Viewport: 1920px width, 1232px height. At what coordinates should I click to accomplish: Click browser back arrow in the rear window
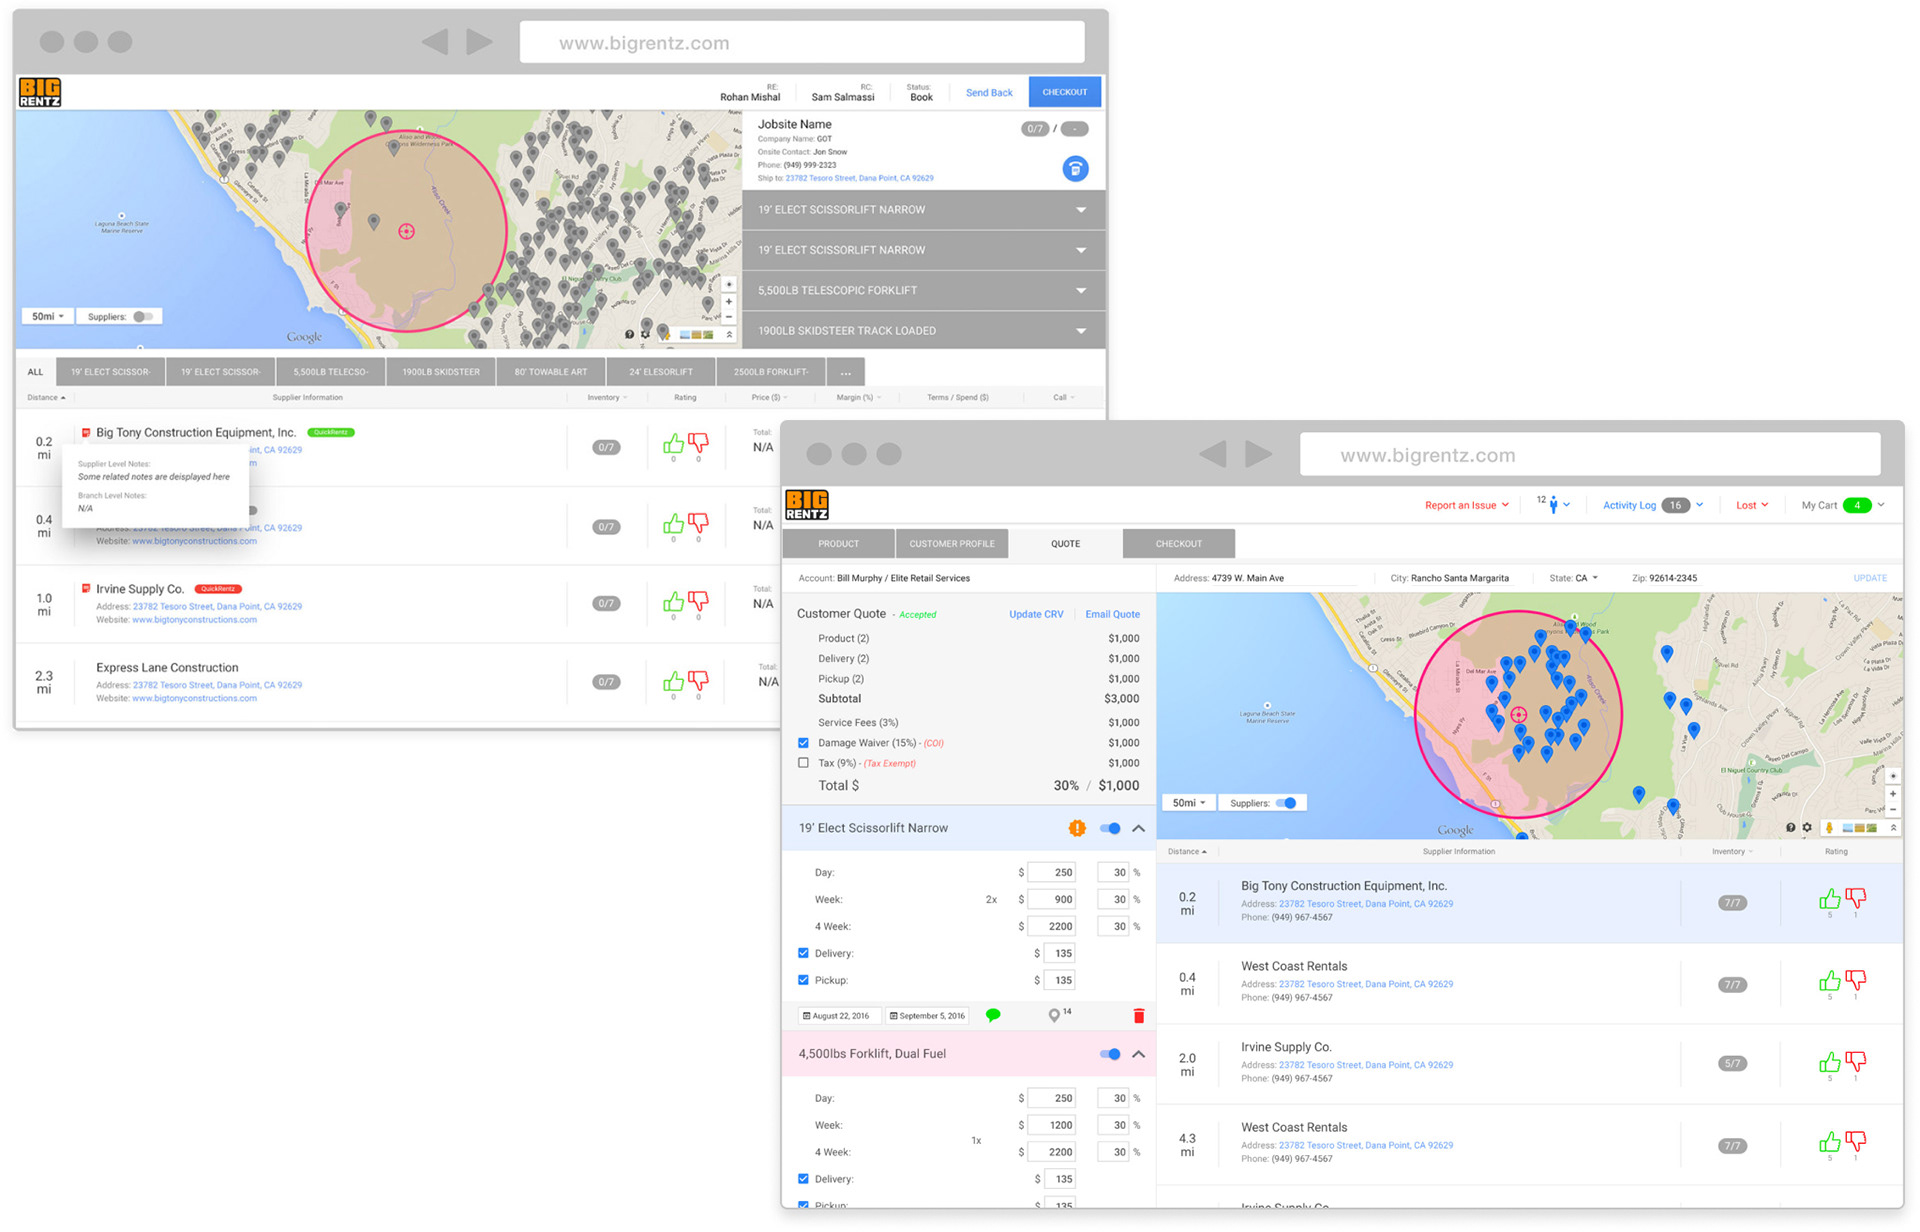coord(435,41)
